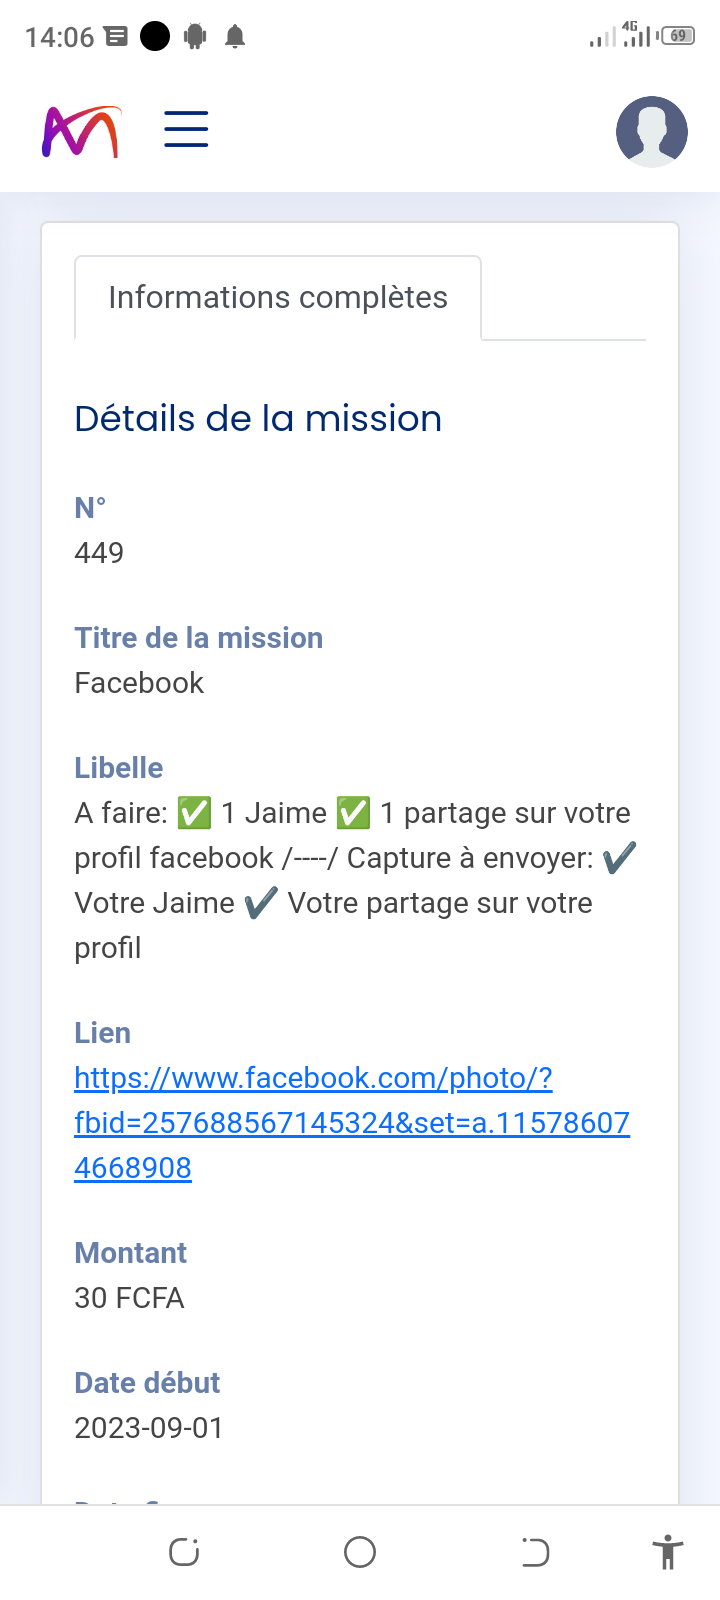Tap the clock showing 14:06

tap(59, 37)
